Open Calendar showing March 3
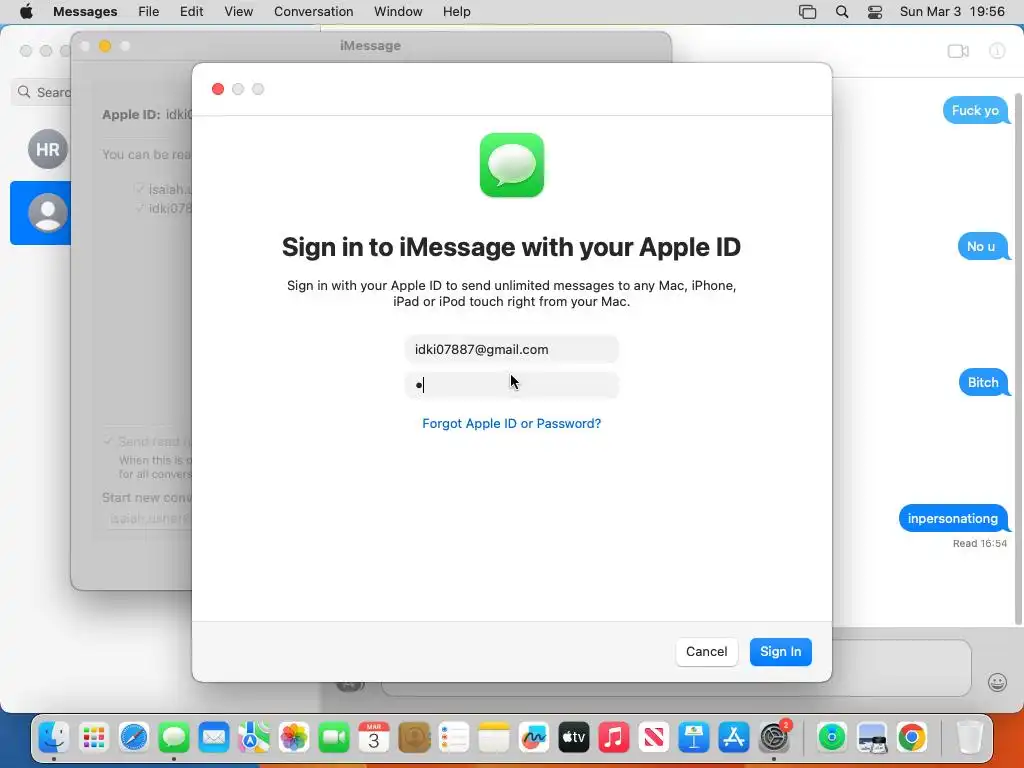This screenshot has width=1024, height=768. pyautogui.click(x=374, y=738)
